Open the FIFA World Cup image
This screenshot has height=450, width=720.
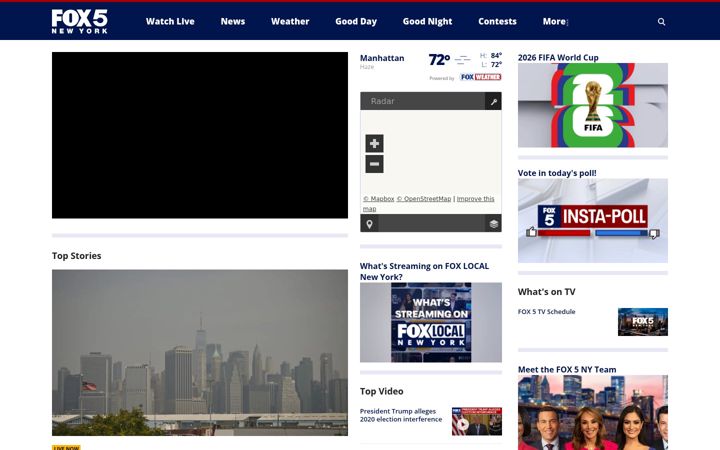point(593,105)
